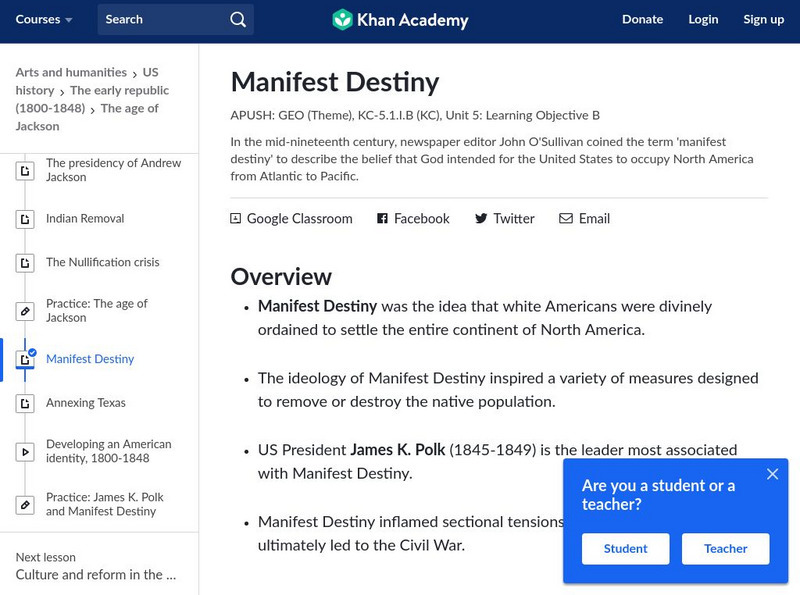The height and width of the screenshot is (595, 800).
Task: Click article icon beside Annexing Texas
Action: pyautogui.click(x=24, y=404)
